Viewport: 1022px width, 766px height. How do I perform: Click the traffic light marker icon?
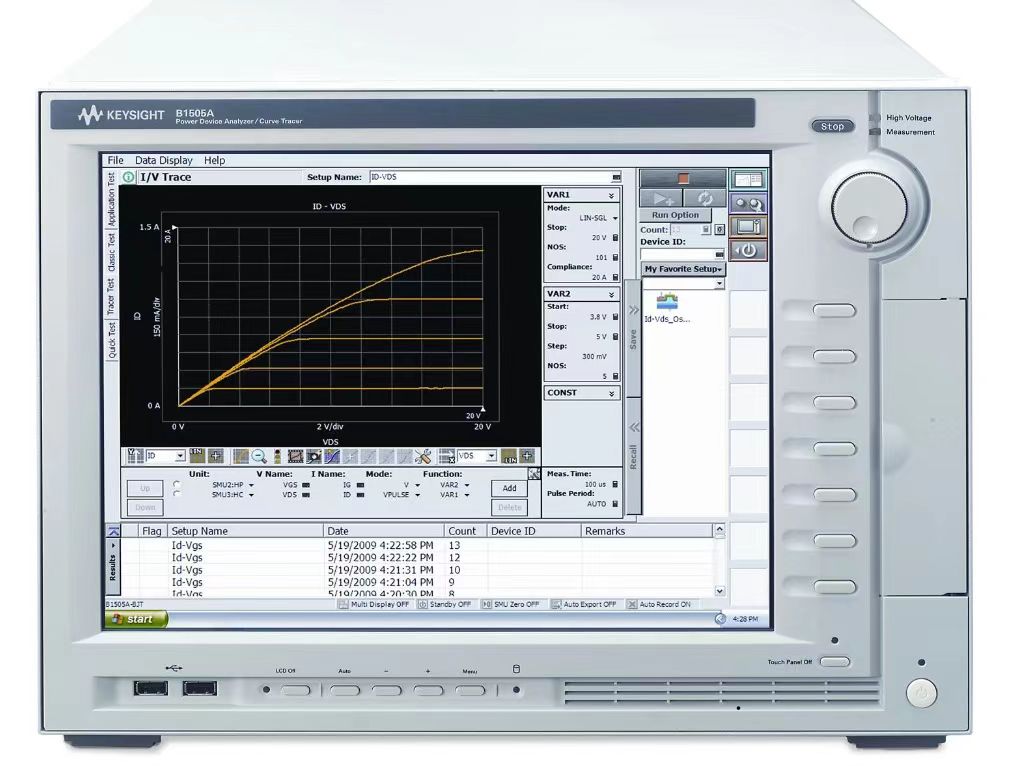pos(277,456)
